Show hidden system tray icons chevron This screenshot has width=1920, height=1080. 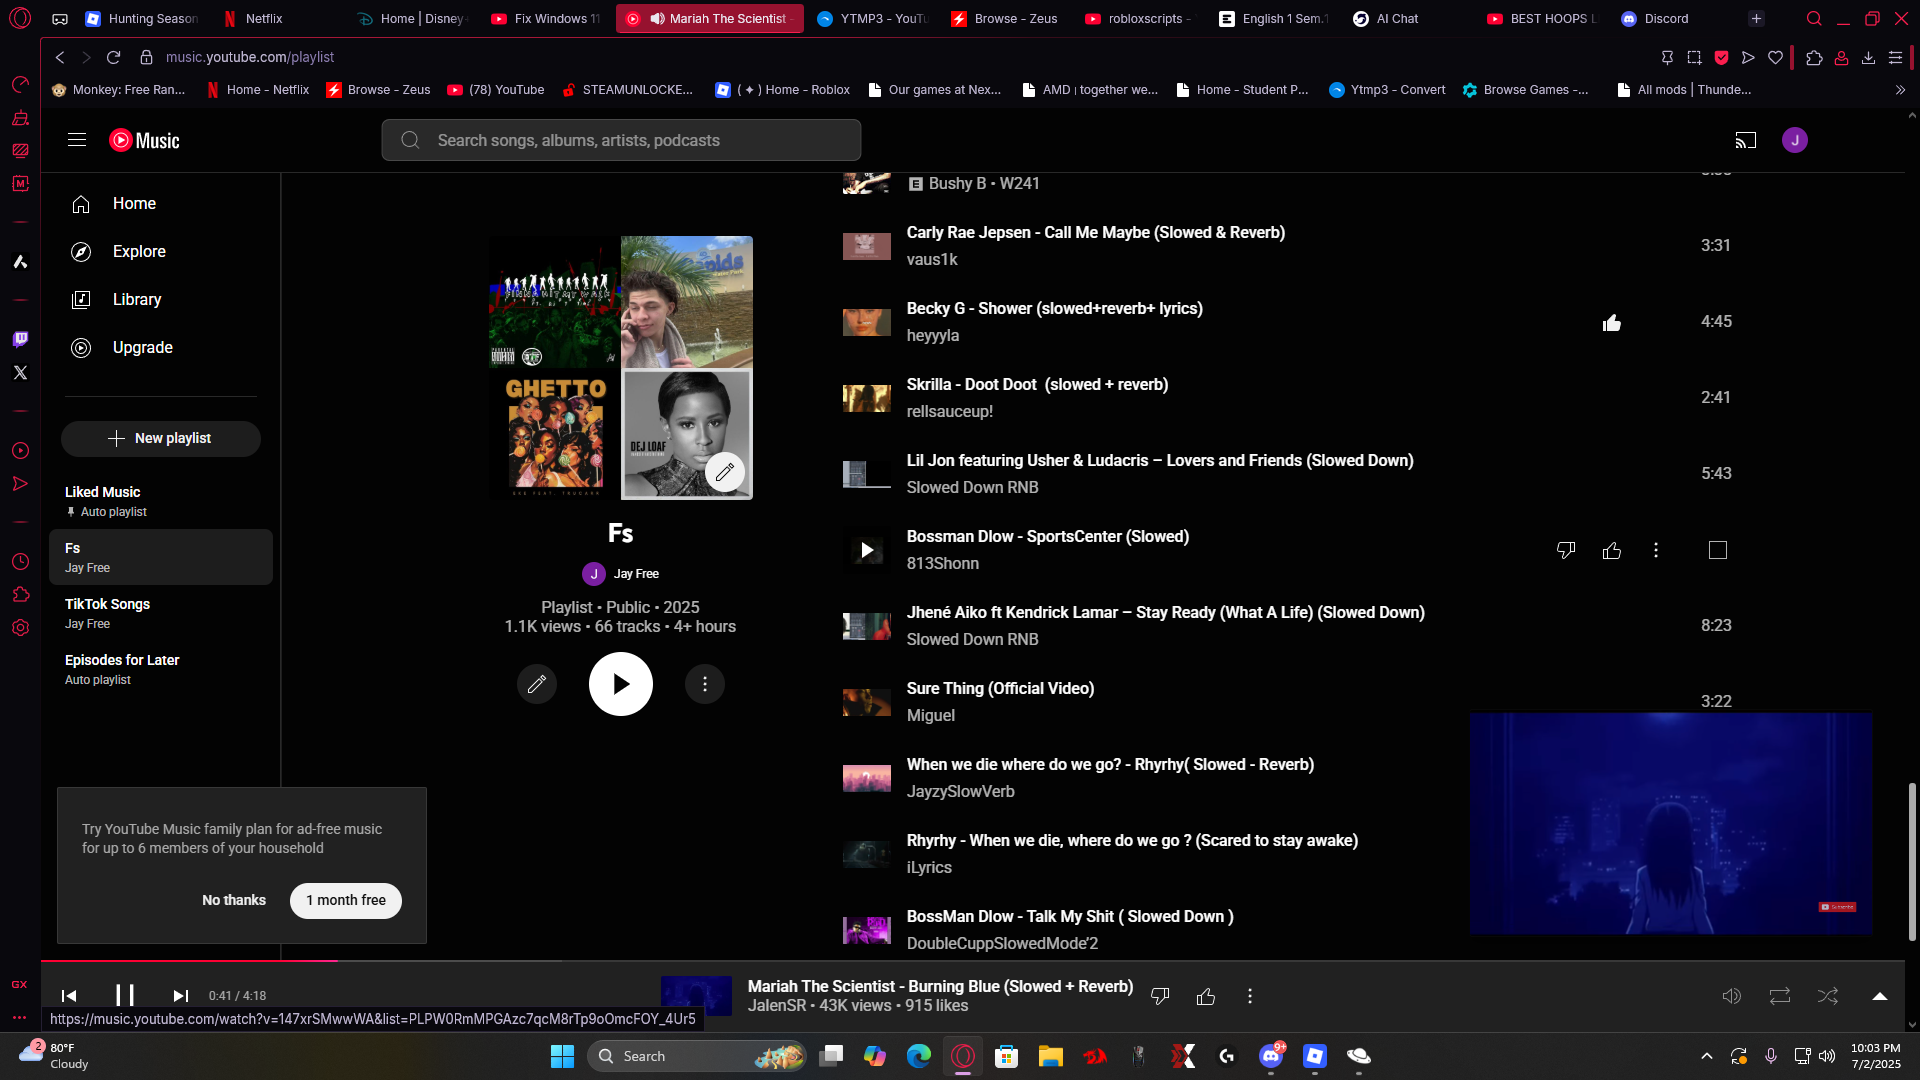tap(1707, 1056)
